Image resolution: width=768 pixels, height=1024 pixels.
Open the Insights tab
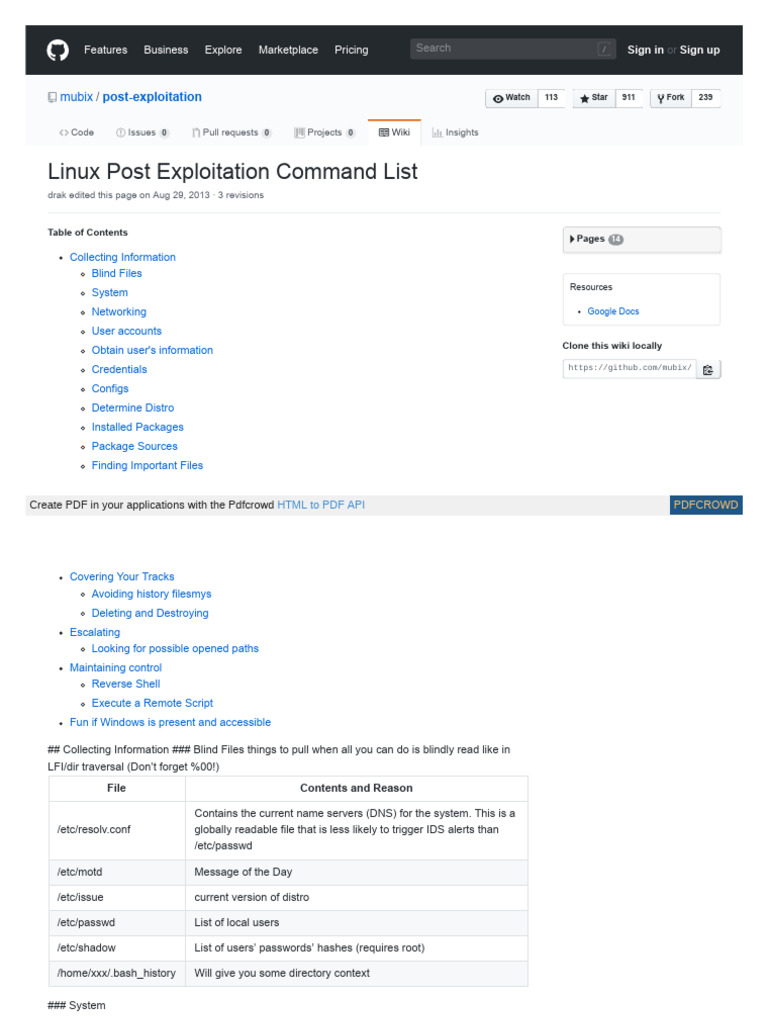[x=455, y=132]
